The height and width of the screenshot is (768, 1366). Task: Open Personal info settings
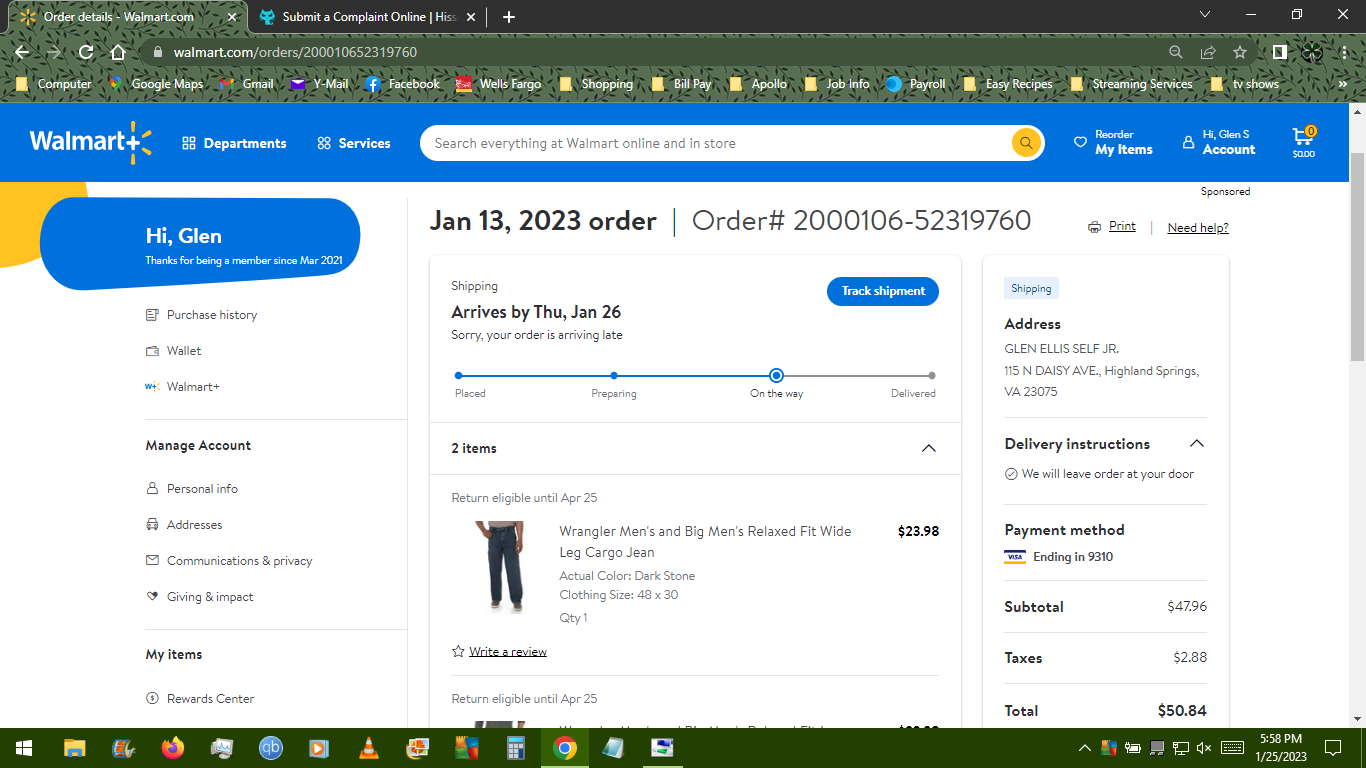click(202, 489)
